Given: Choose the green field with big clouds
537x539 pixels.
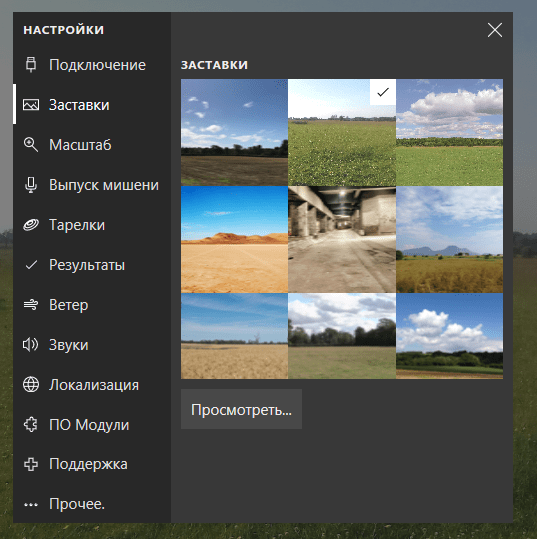Looking at the screenshot, I should [449, 132].
